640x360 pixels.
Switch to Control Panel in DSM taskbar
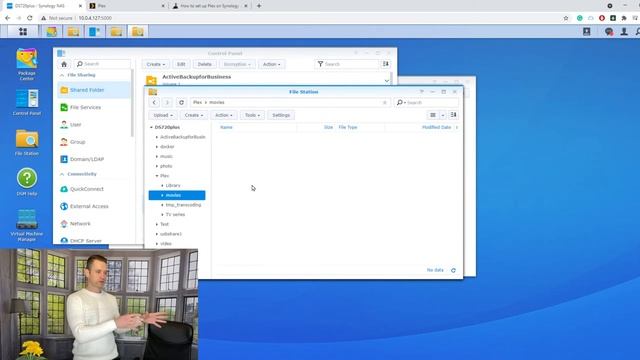pos(95,31)
